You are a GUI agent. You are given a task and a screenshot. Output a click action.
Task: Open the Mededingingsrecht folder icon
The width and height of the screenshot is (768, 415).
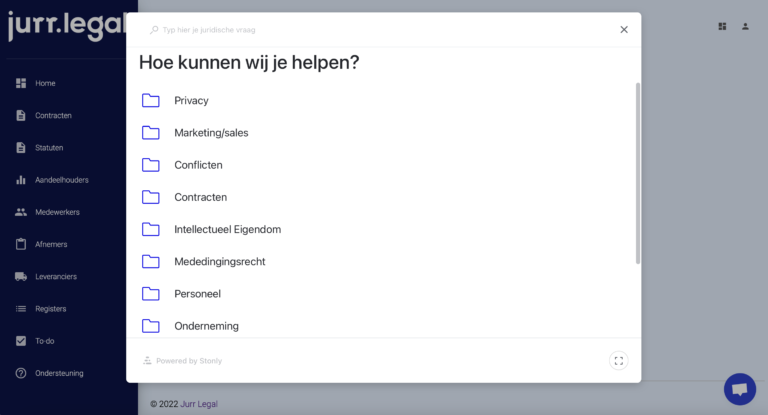click(x=151, y=262)
